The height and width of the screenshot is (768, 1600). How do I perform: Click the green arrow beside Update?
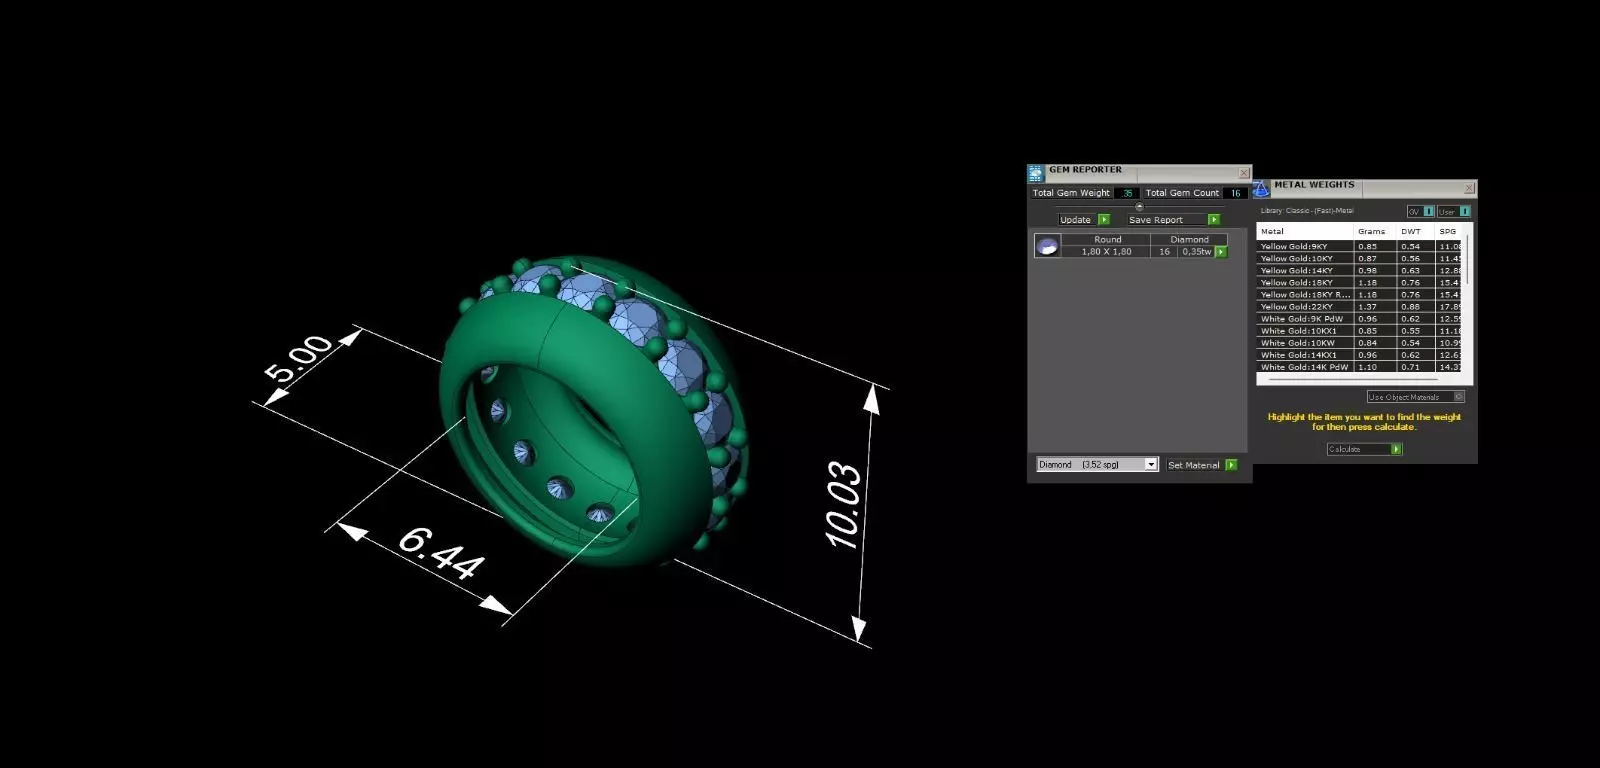(x=1104, y=220)
